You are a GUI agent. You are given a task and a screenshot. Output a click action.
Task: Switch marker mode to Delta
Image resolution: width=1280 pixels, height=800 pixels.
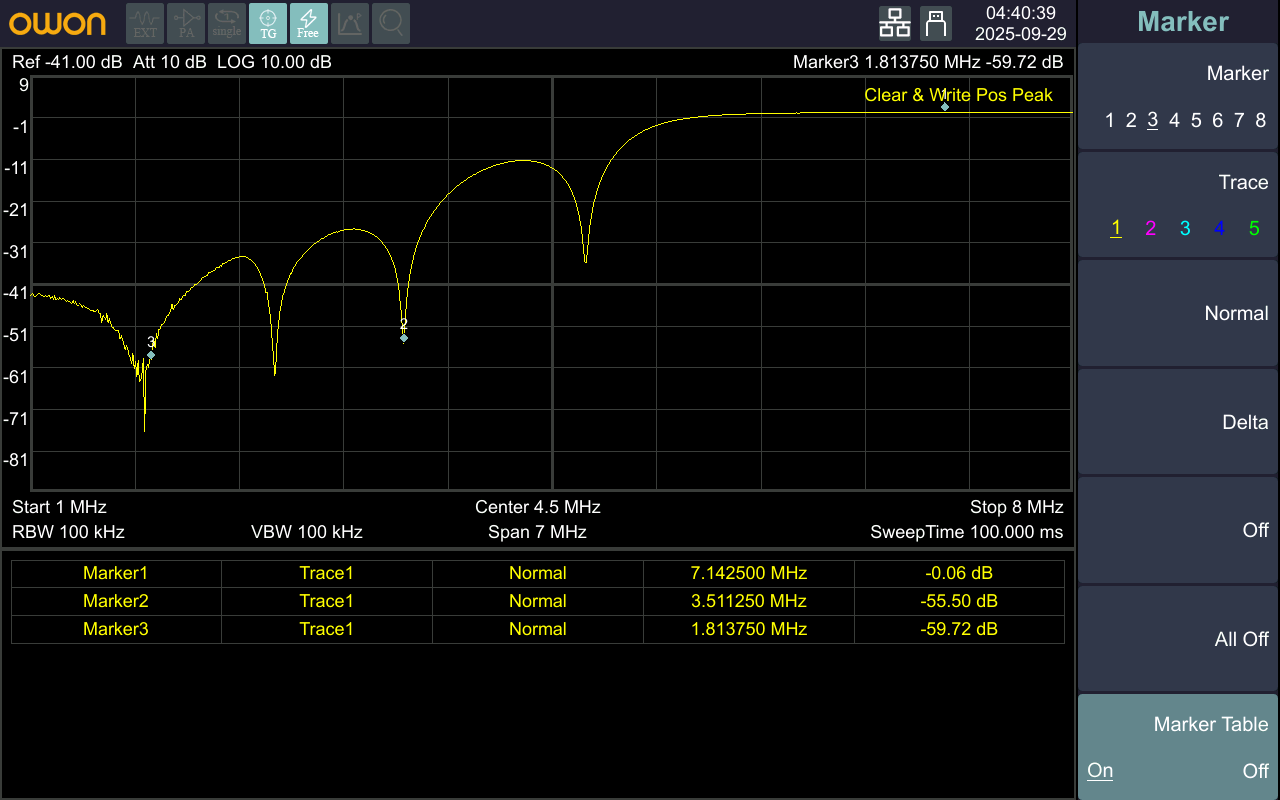(x=1178, y=422)
